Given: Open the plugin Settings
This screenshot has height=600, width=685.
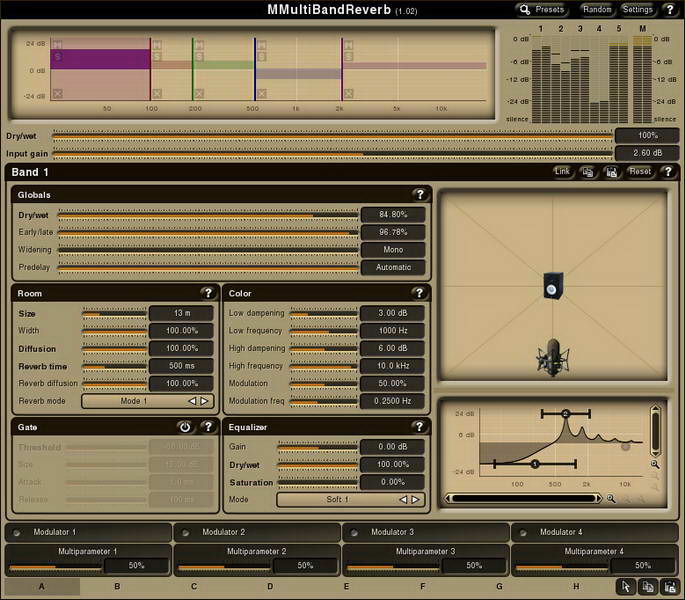Looking at the screenshot, I should click(637, 9).
